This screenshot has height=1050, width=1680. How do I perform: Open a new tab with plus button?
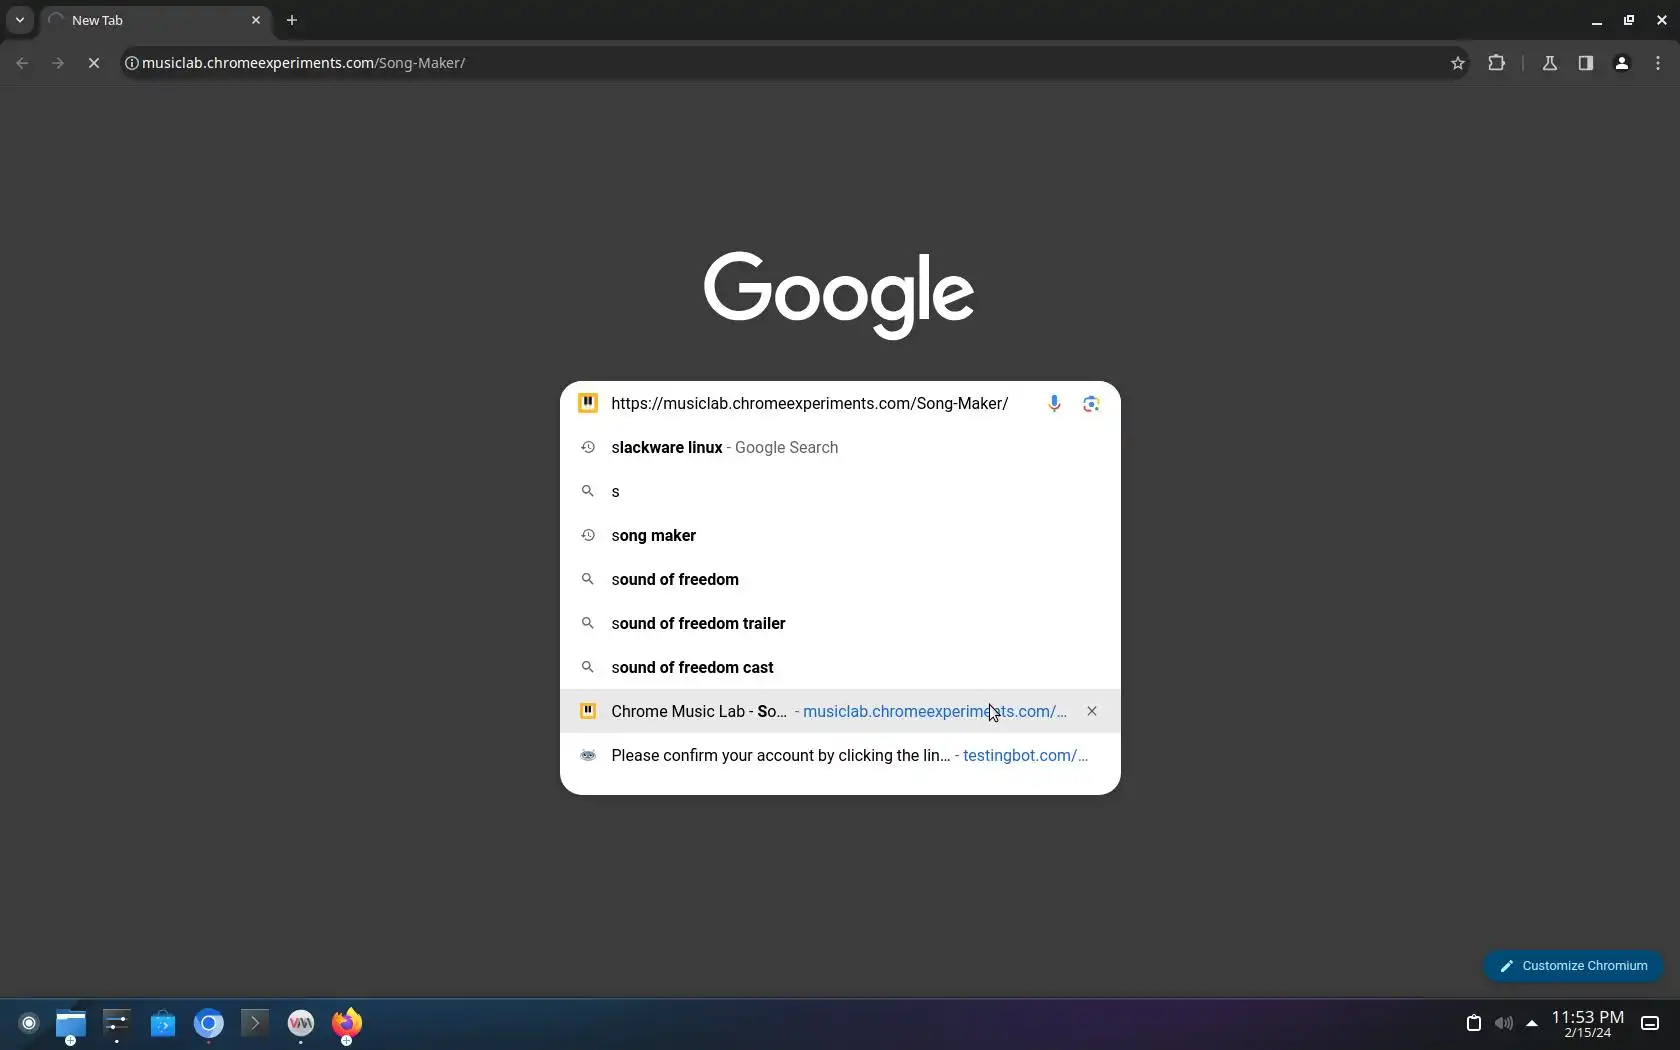pyautogui.click(x=292, y=20)
